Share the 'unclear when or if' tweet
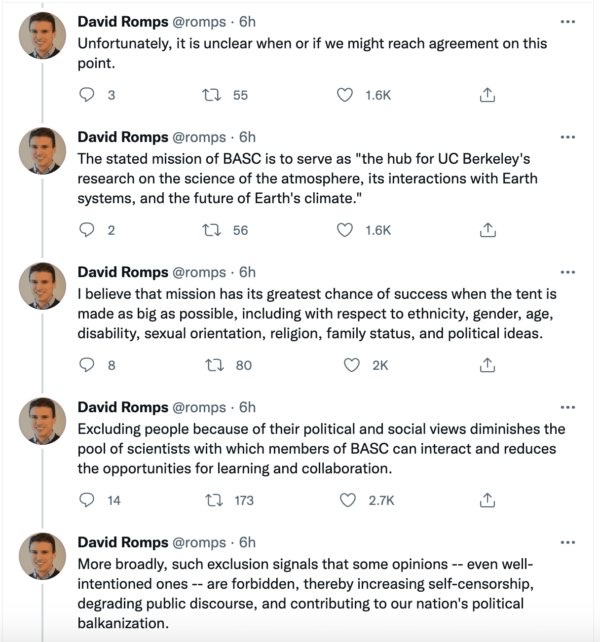The image size is (600, 642). (x=488, y=94)
